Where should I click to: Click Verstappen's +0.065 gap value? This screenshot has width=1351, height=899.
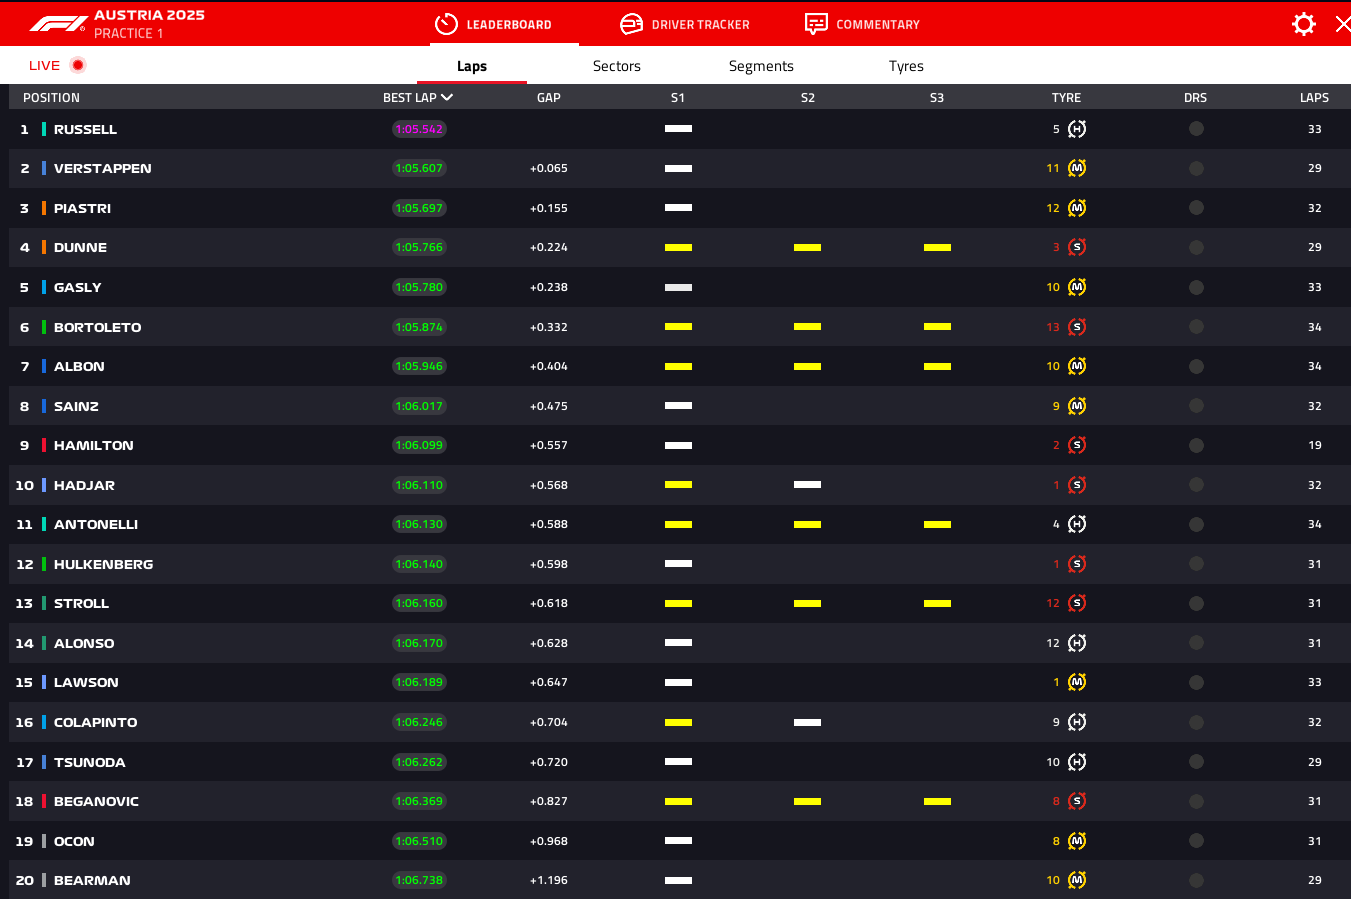549,168
